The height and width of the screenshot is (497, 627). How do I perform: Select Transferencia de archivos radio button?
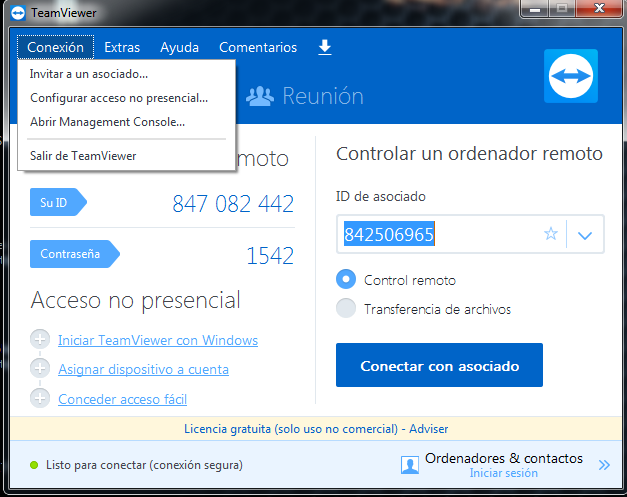coord(346,308)
